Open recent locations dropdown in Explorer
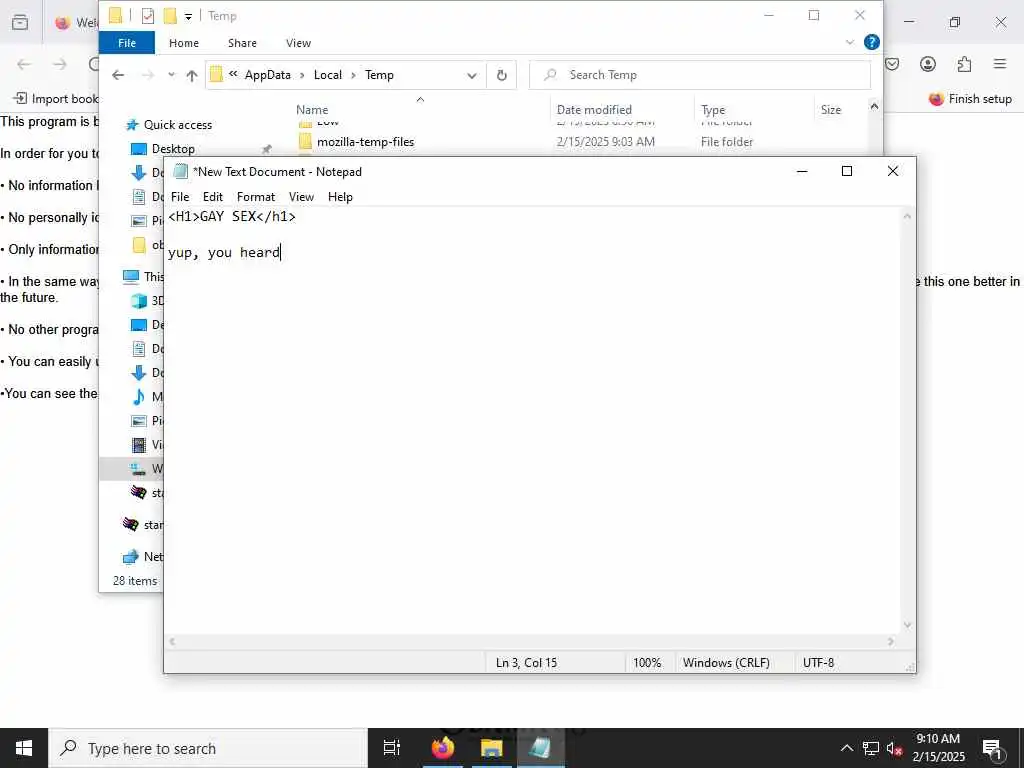This screenshot has height=768, width=1024. [x=171, y=75]
